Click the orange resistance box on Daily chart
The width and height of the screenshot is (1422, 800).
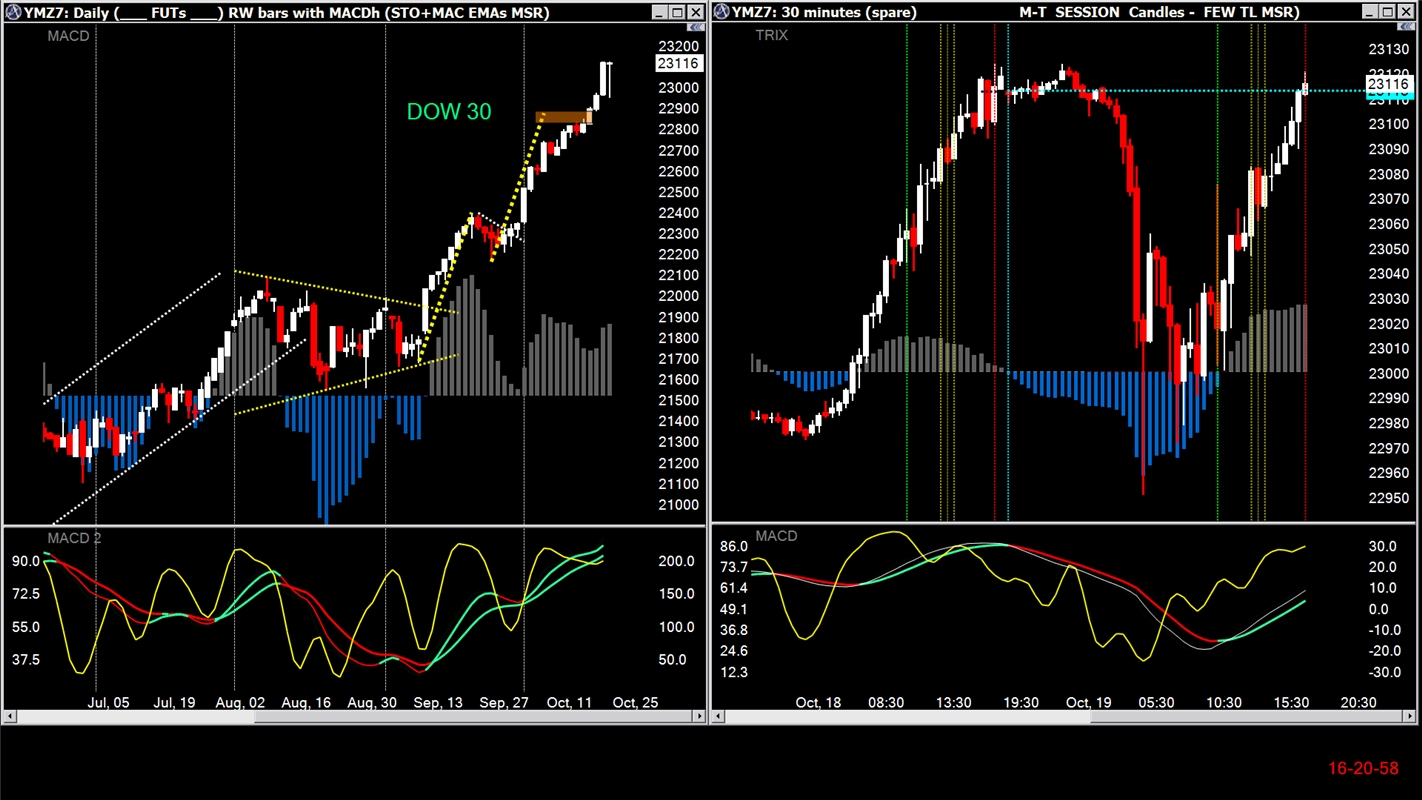tap(564, 118)
